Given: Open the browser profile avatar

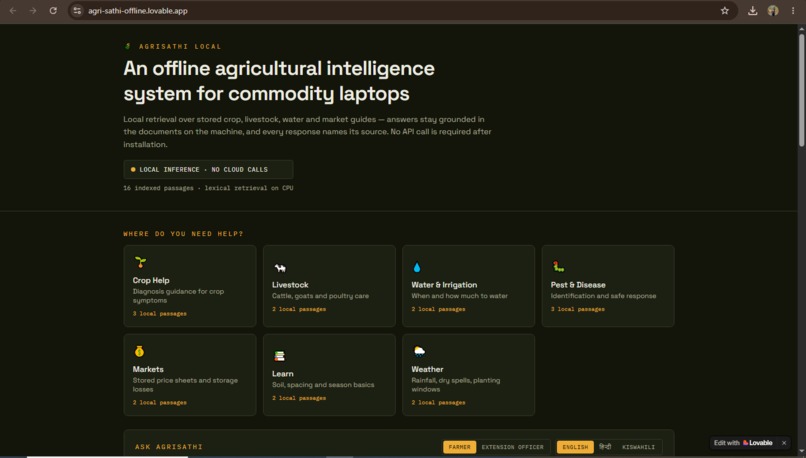Looking at the screenshot, I should coord(773,10).
